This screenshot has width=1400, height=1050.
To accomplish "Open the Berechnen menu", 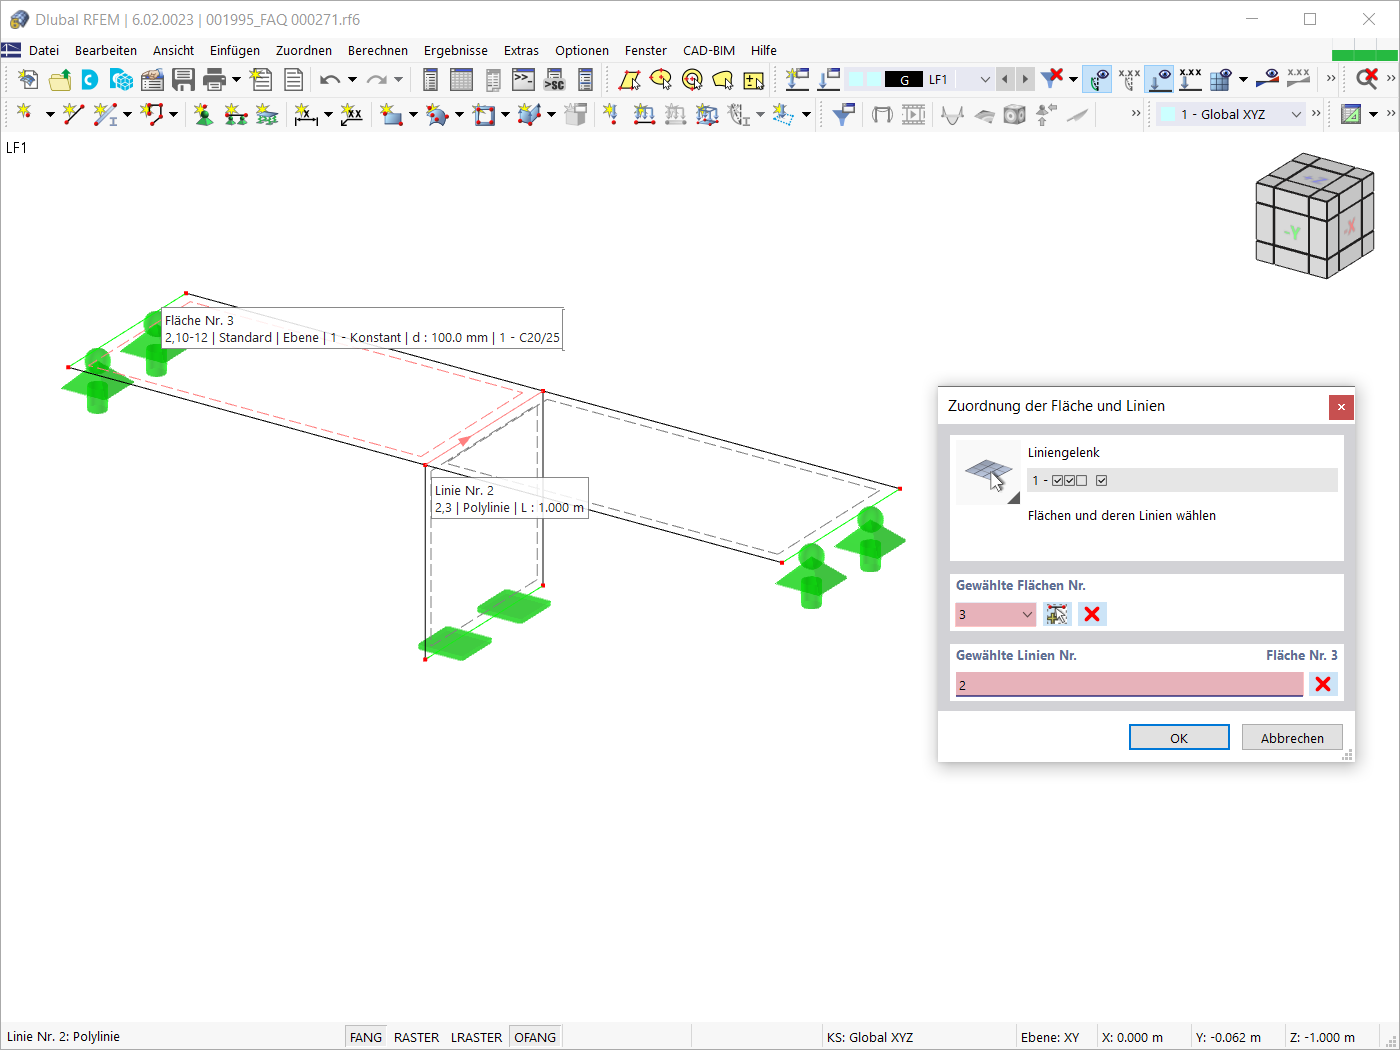I will [378, 50].
